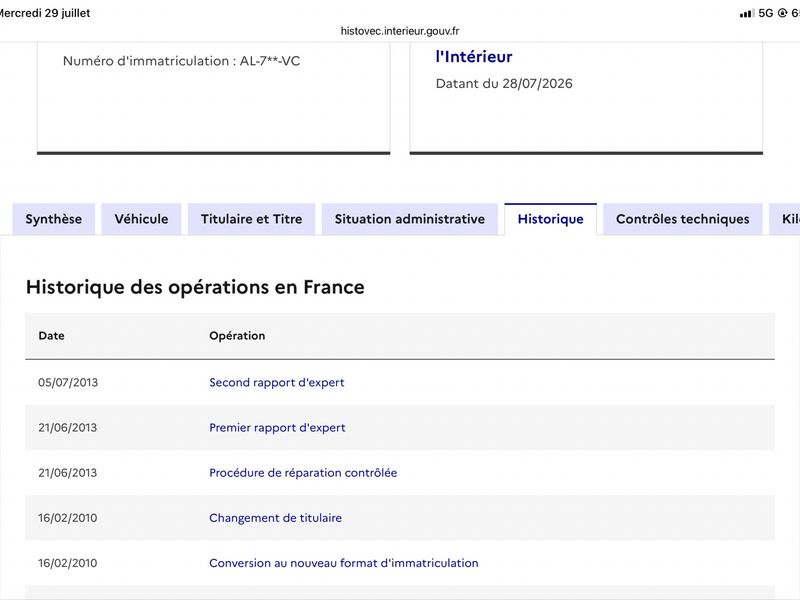Image resolution: width=800 pixels, height=600 pixels.
Task: Open the Véhicule tab
Action: pyautogui.click(x=141, y=219)
